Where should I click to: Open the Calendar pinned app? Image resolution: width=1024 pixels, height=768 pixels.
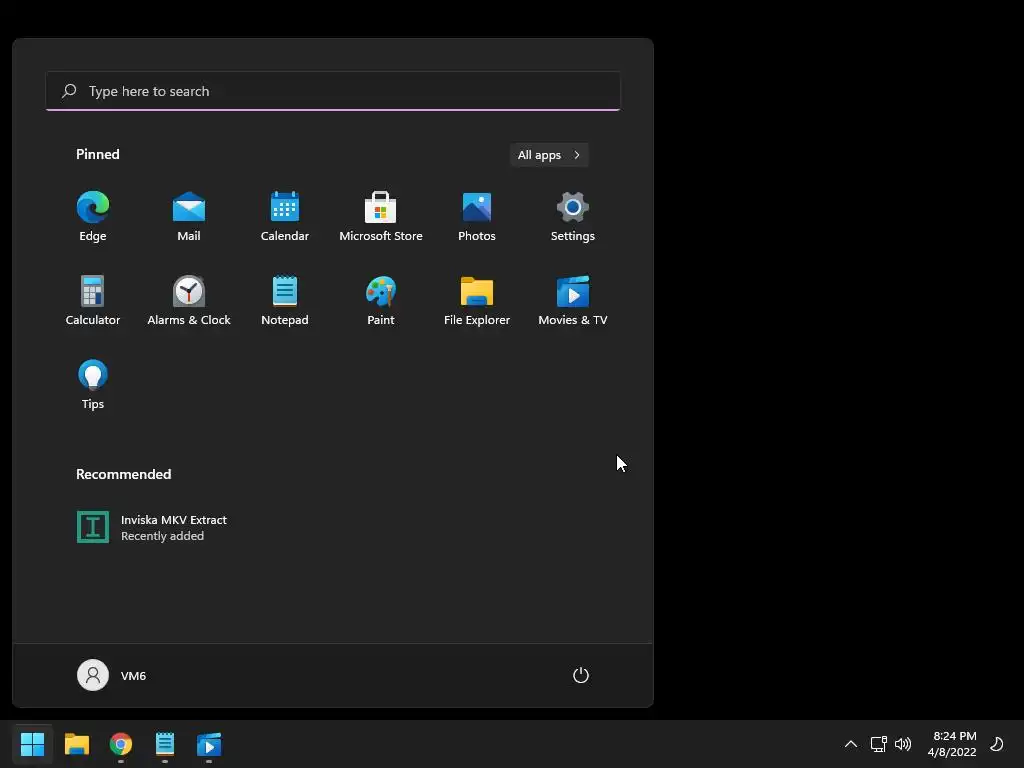click(285, 217)
